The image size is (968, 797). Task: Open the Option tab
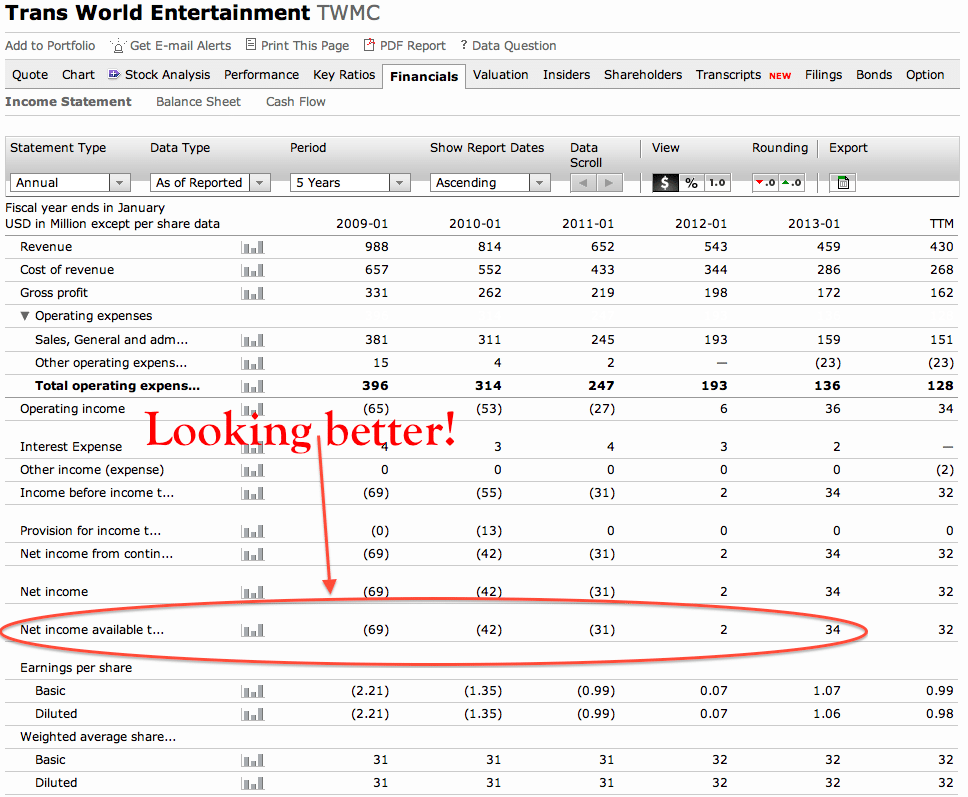click(925, 75)
